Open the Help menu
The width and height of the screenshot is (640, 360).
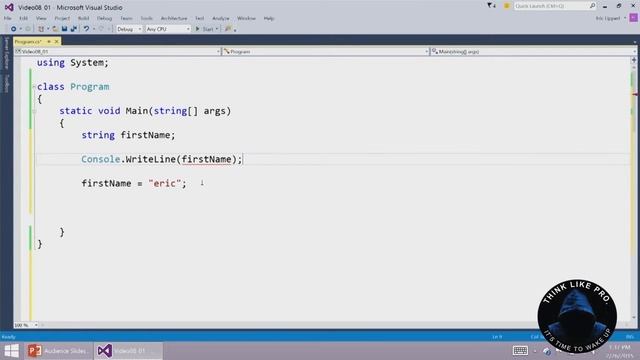[269, 18]
